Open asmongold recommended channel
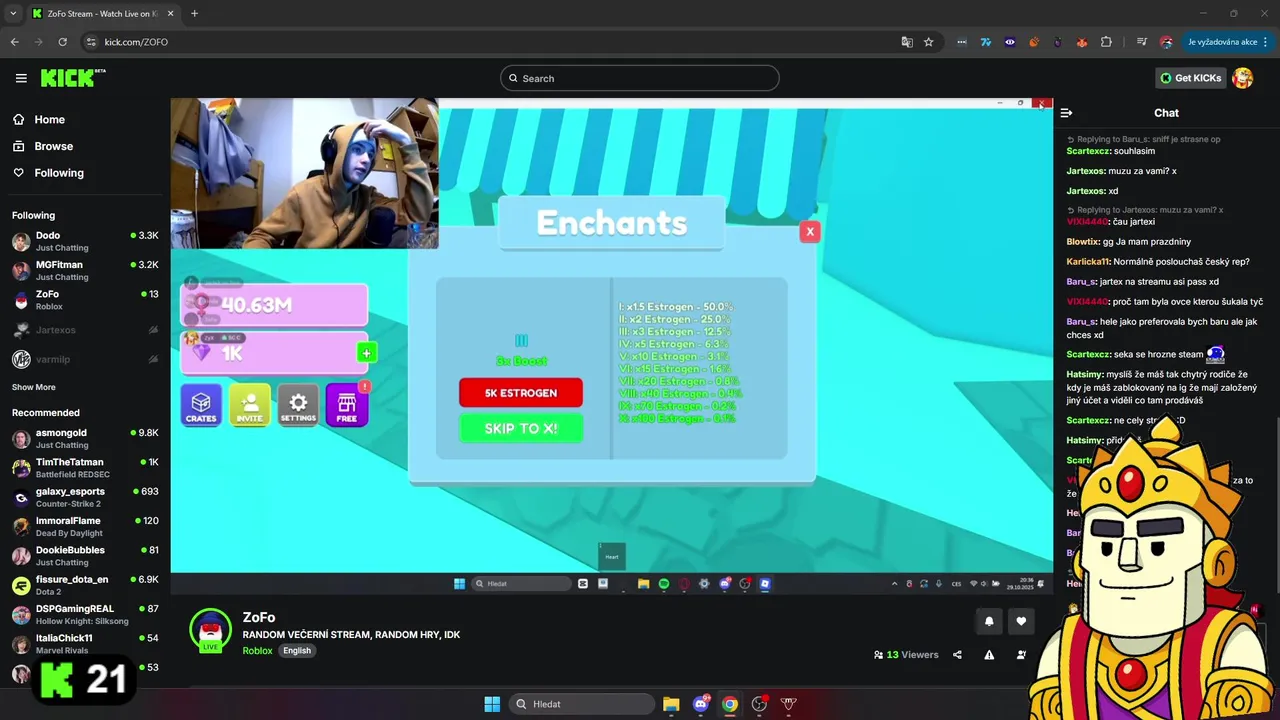This screenshot has height=720, width=1280. pos(85,438)
